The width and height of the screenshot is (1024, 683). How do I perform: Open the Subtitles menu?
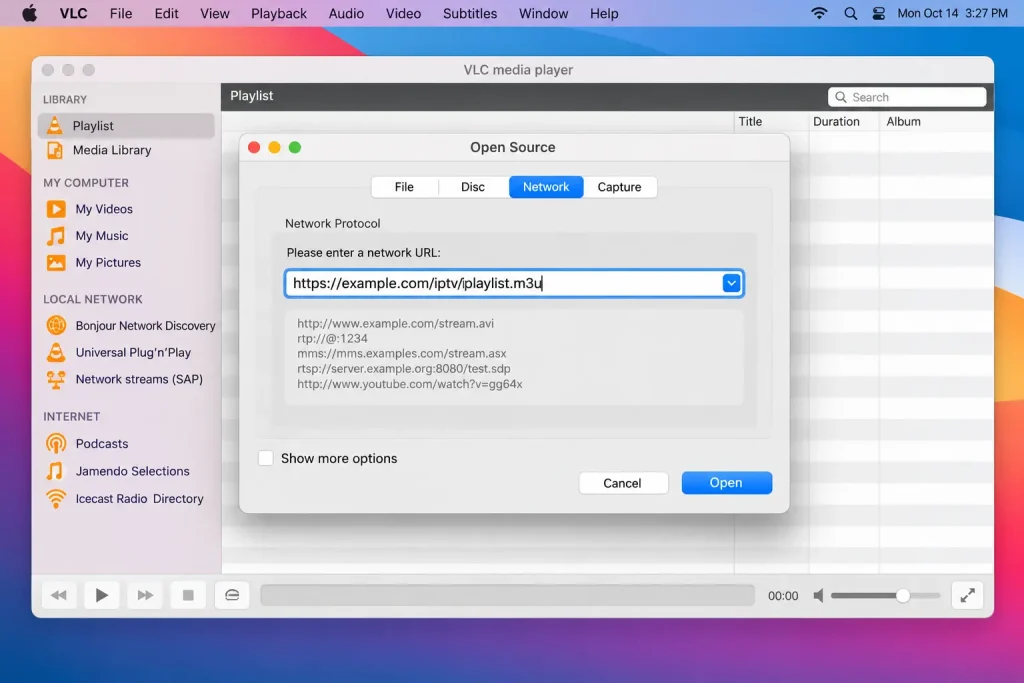point(470,13)
